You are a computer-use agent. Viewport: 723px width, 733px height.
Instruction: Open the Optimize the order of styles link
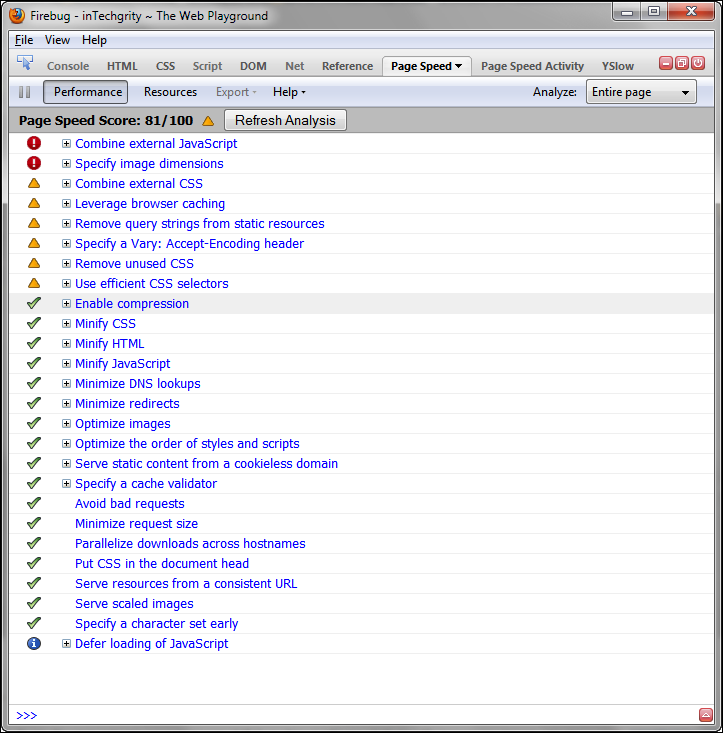187,444
